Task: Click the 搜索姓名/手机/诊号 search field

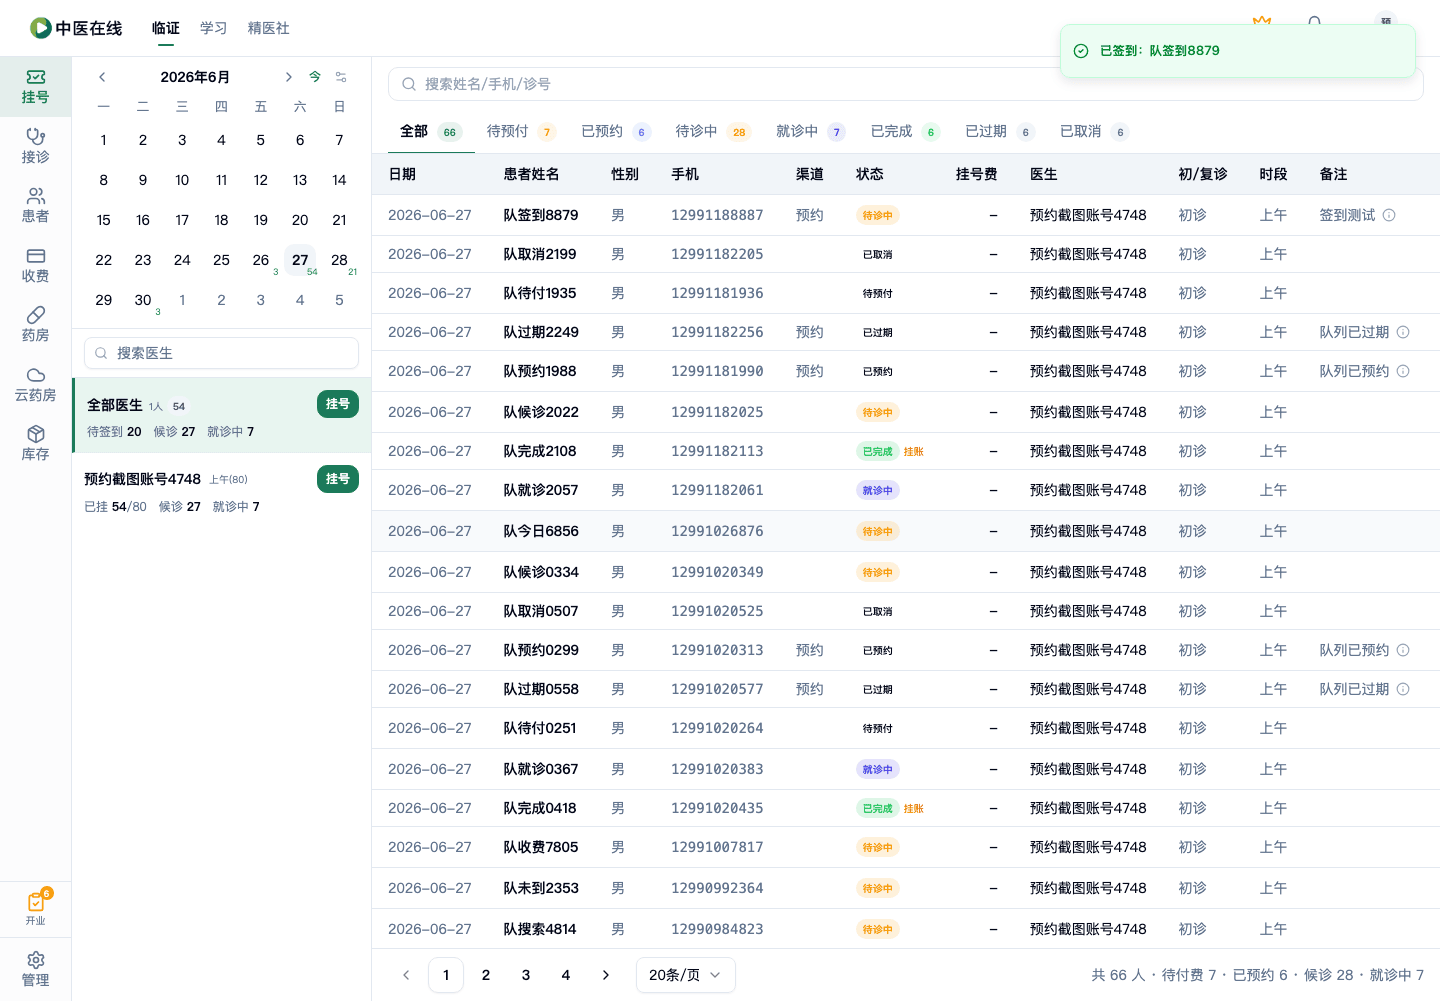Action: [x=905, y=84]
